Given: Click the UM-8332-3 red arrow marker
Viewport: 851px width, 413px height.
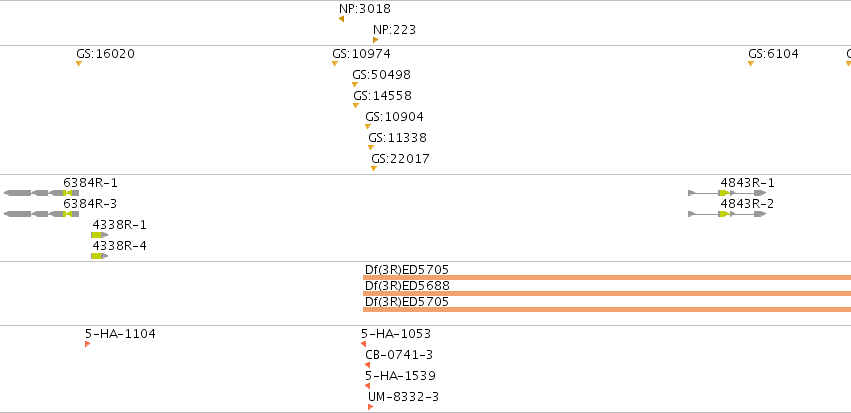Looking at the screenshot, I should tap(370, 407).
